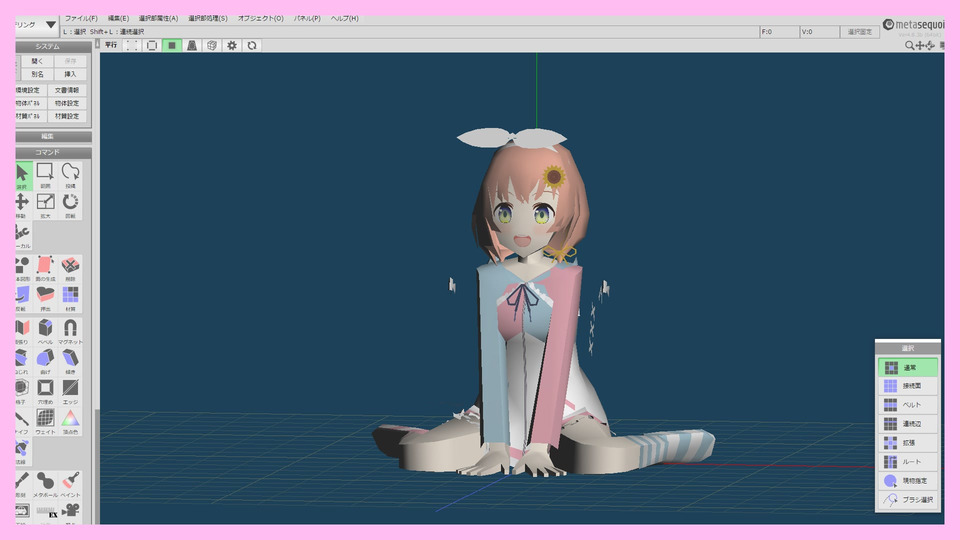Image resolution: width=960 pixels, height=540 pixels.
Task: Choose the Metaball (メタボール) tool
Action: [x=45, y=485]
